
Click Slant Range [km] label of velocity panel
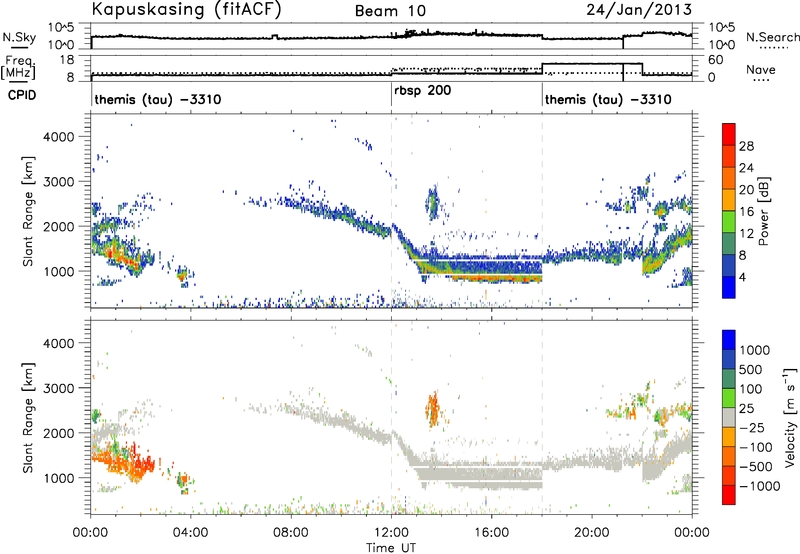[28, 418]
